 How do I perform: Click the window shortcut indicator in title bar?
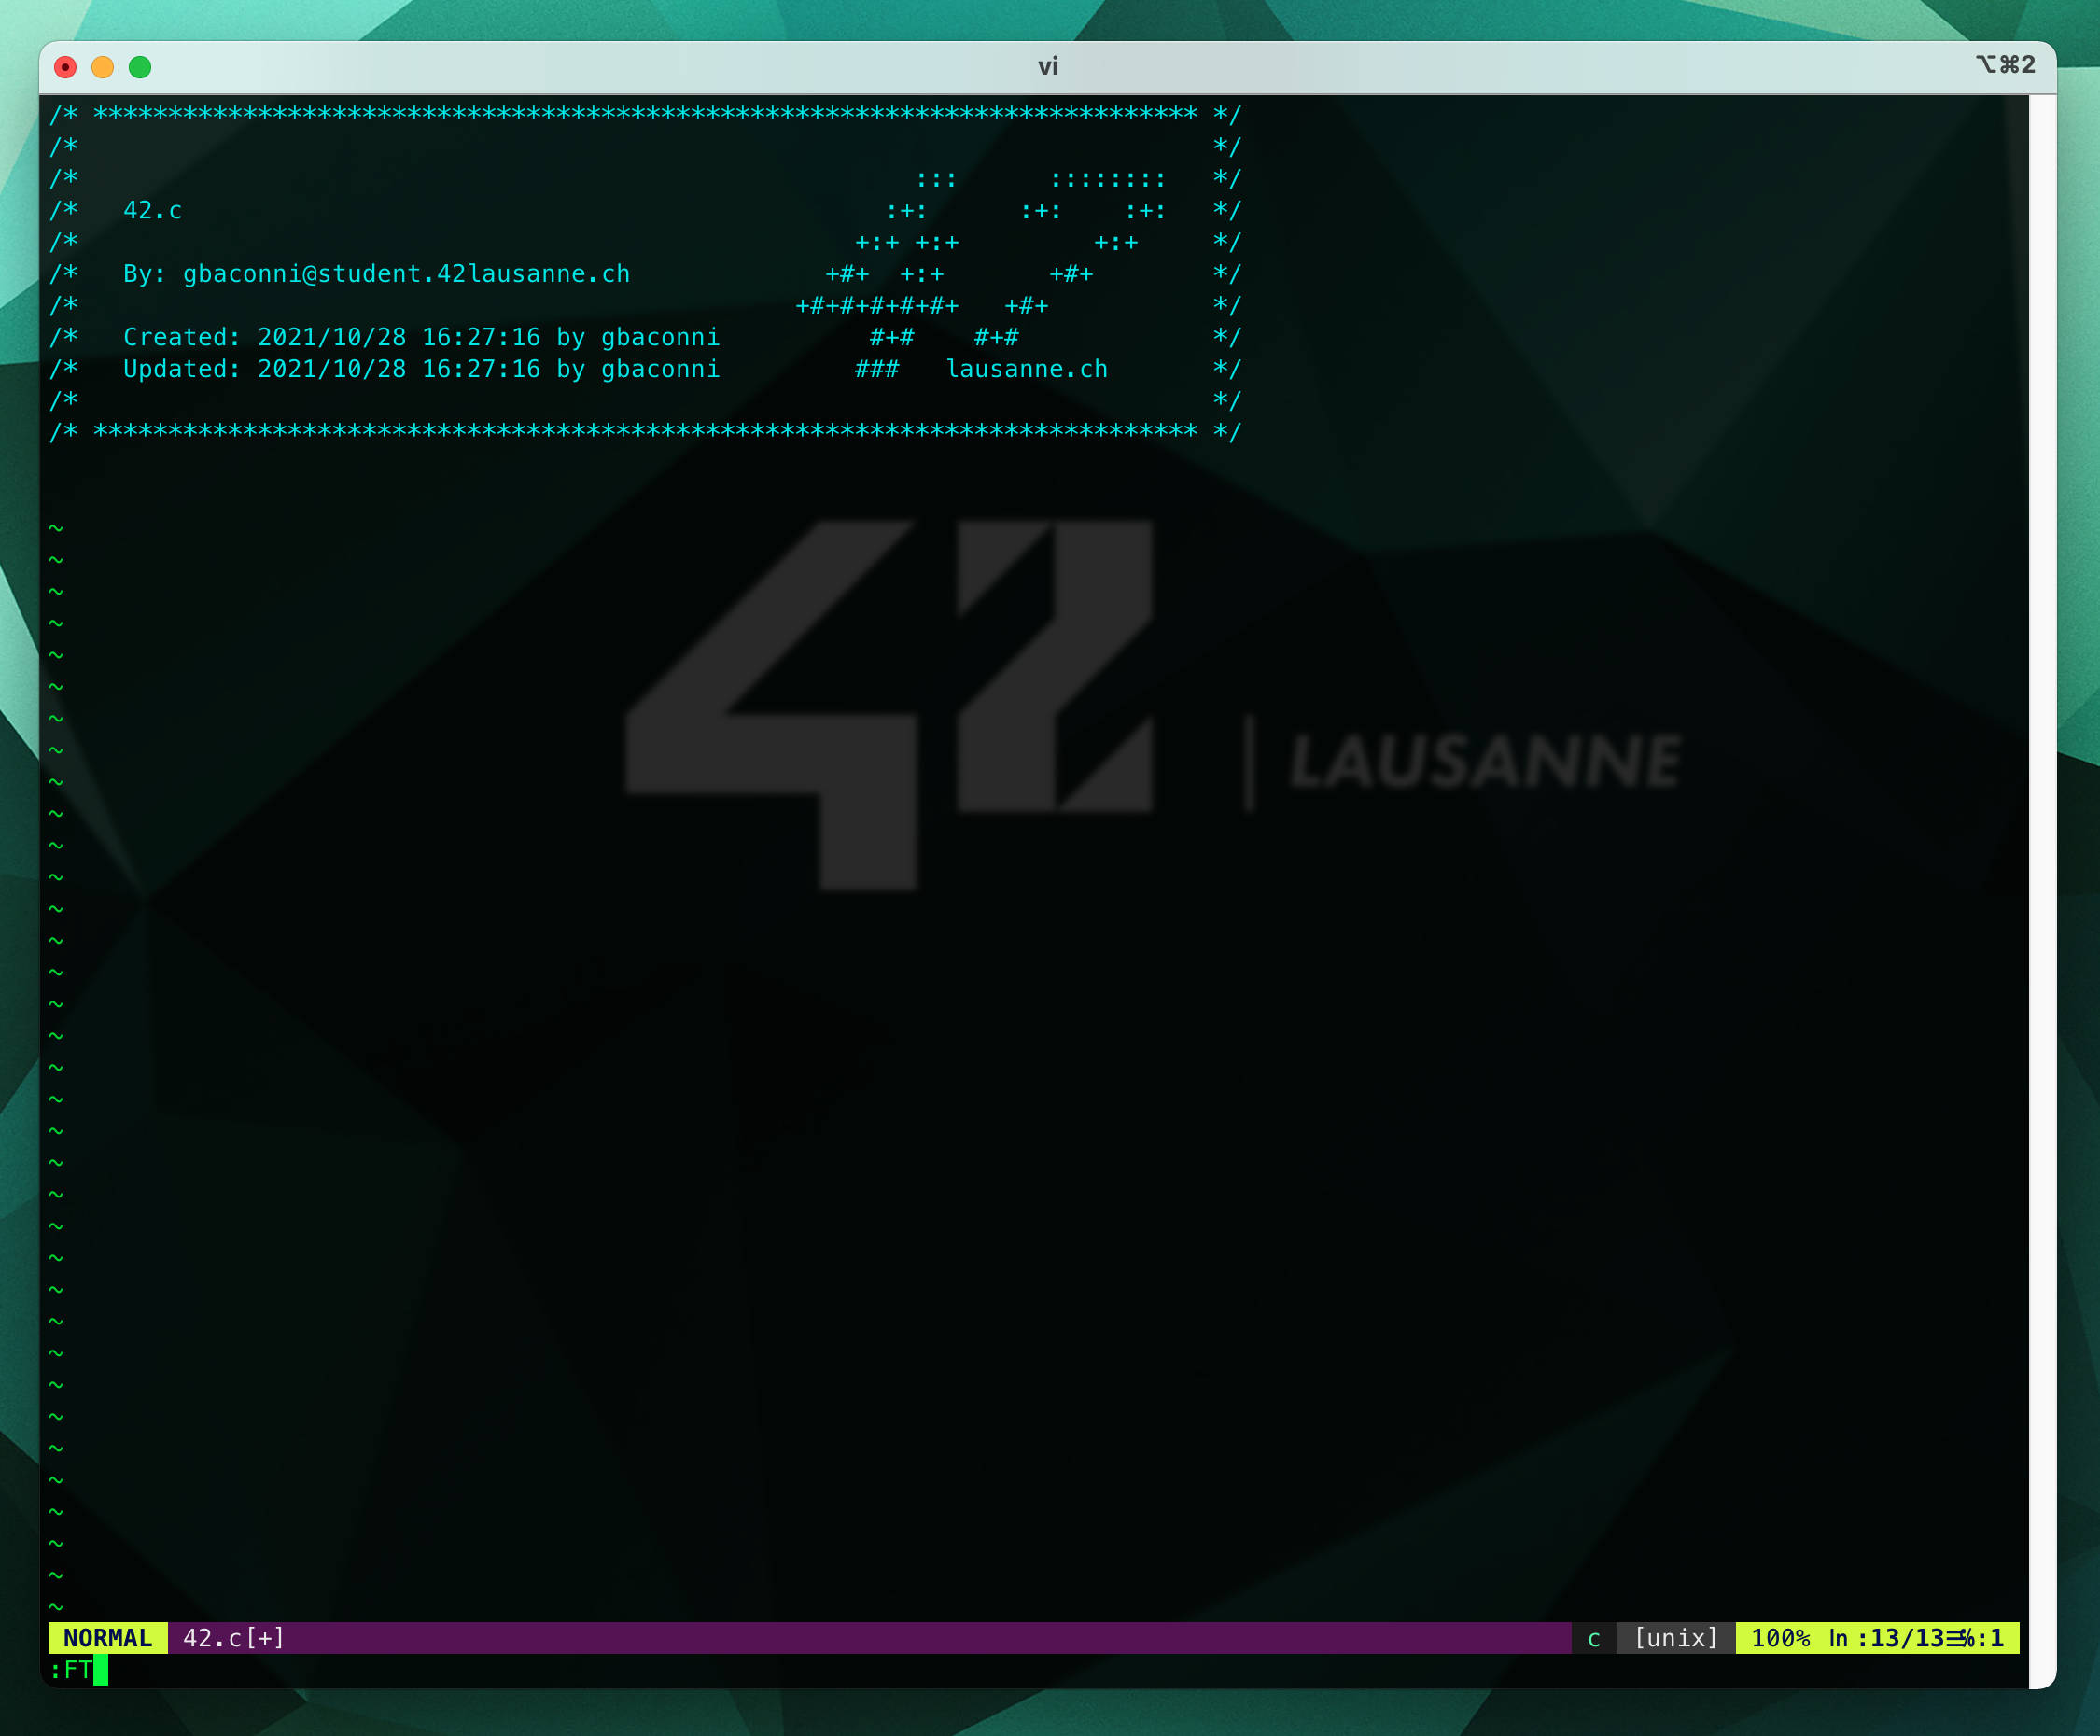(x=2005, y=65)
